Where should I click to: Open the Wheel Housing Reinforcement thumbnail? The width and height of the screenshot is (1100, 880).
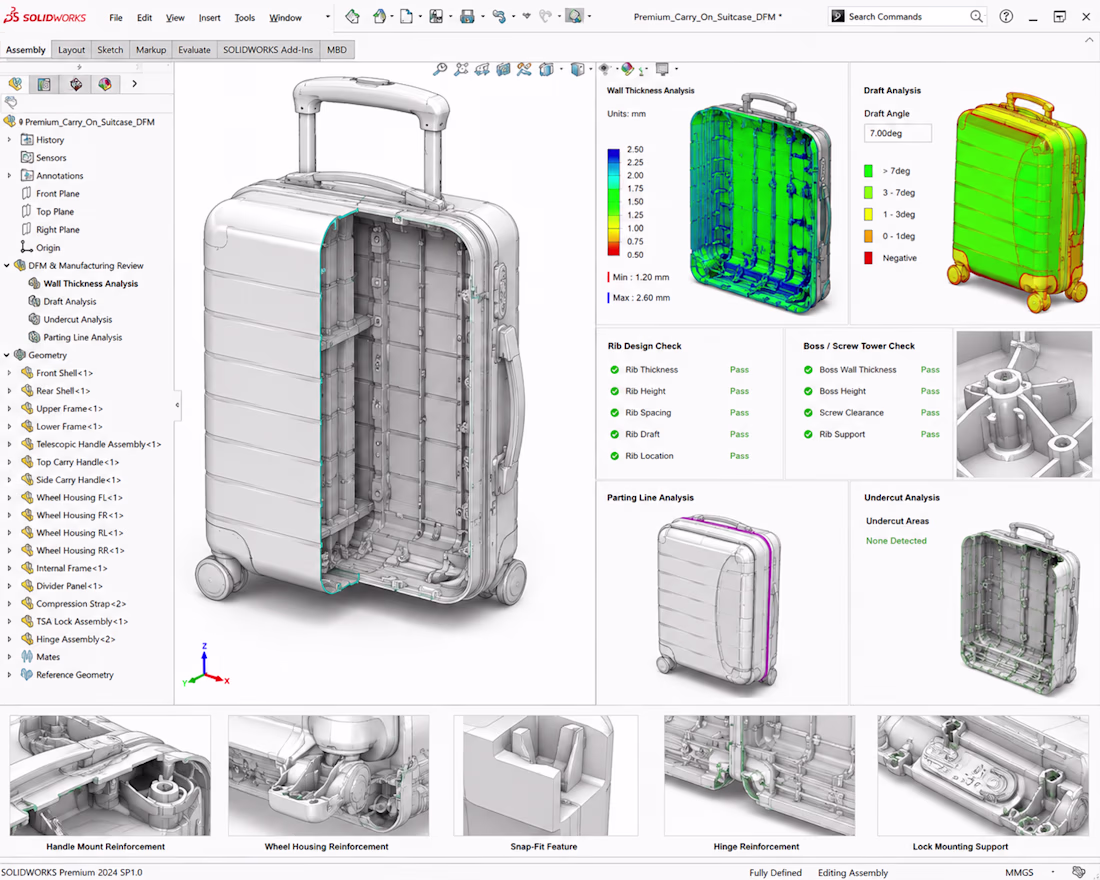point(328,775)
